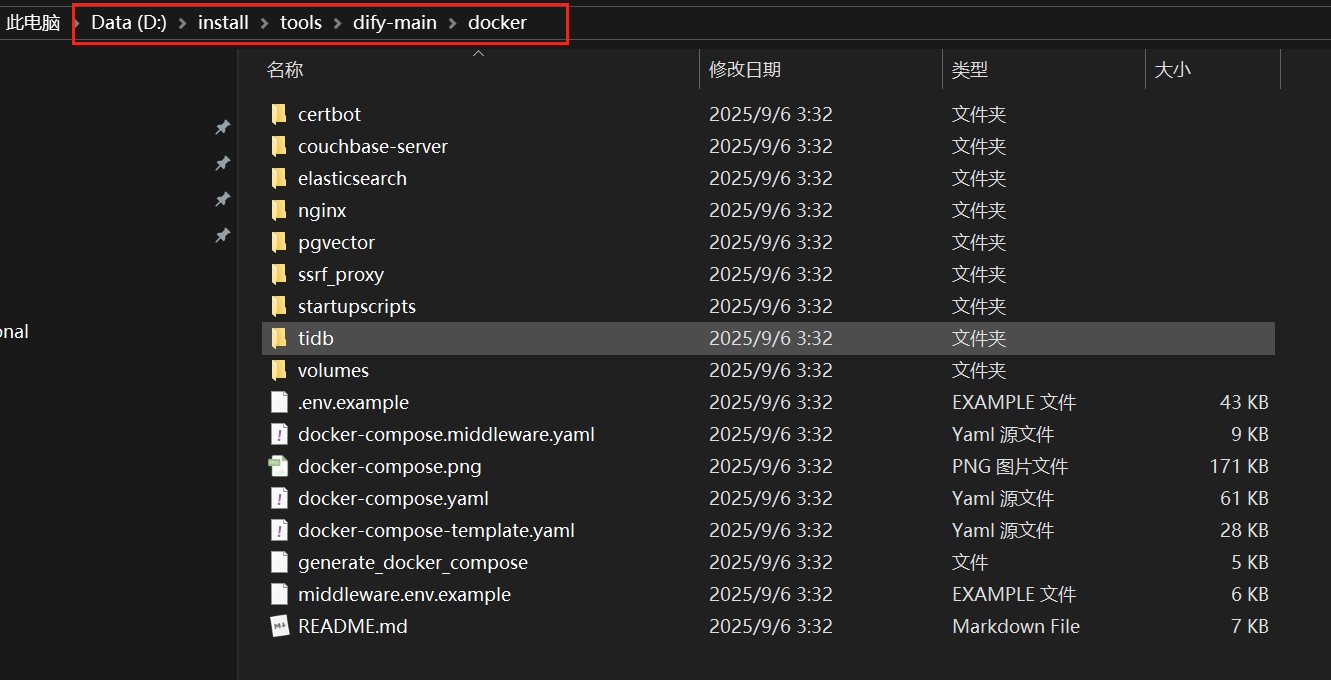This screenshot has width=1331, height=680.
Task: Select the file name docker-compose-template.yaml
Action: 436,530
